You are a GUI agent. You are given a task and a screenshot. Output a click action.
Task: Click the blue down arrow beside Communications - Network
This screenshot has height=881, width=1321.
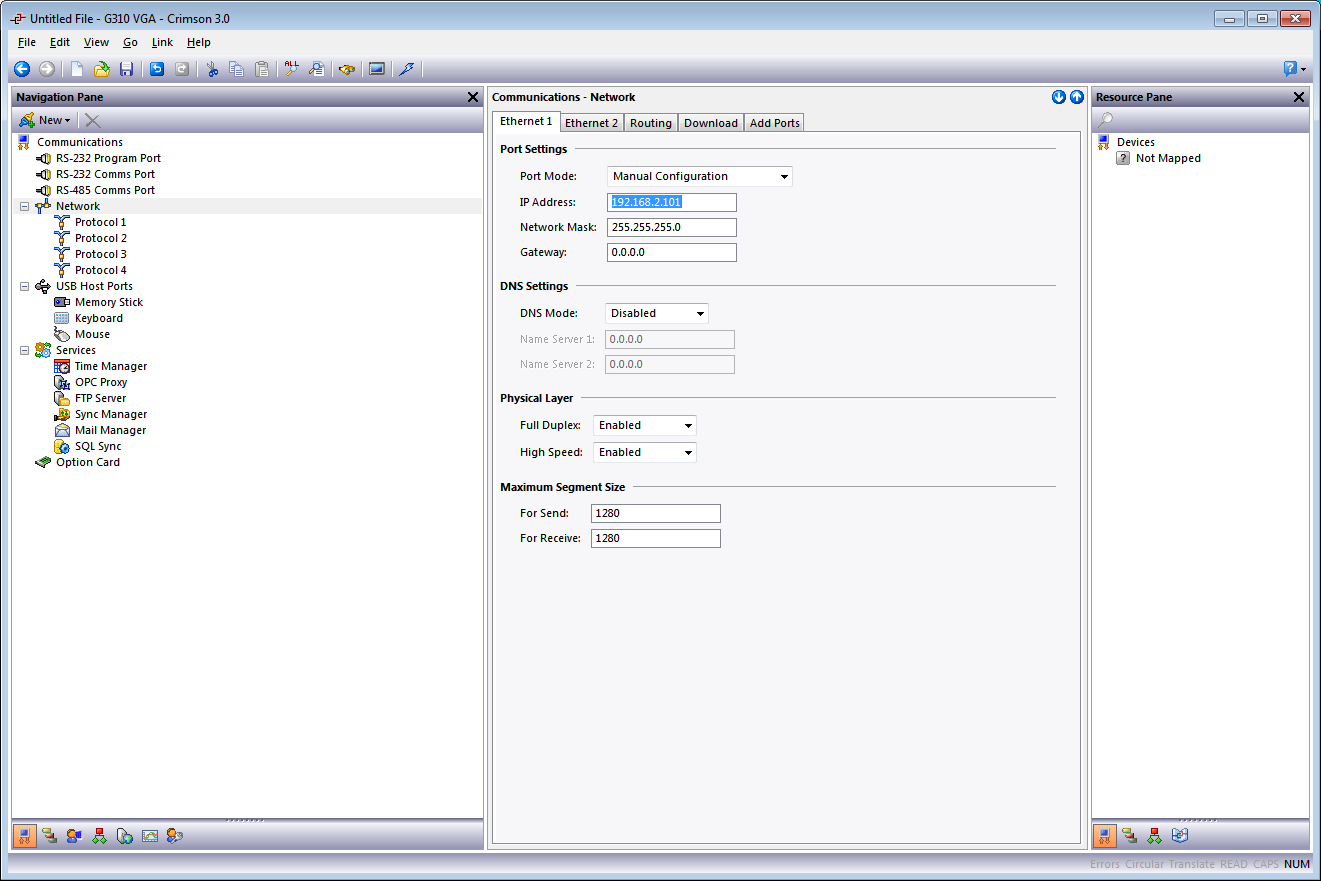tap(1059, 97)
